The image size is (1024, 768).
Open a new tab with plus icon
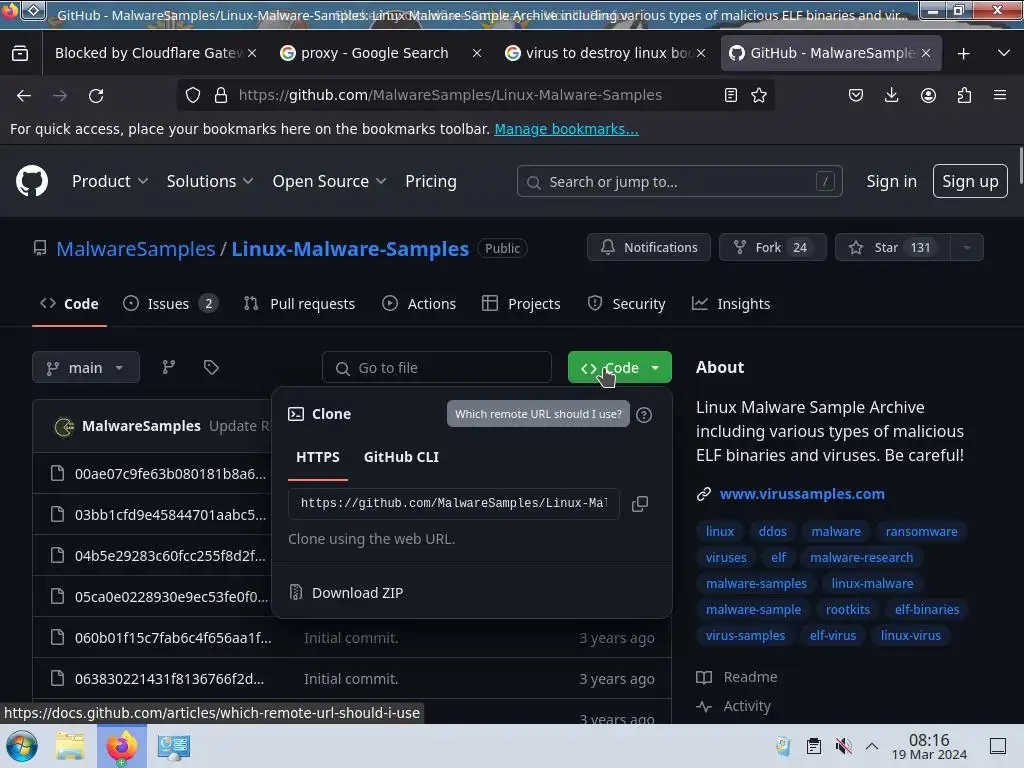pos(963,54)
